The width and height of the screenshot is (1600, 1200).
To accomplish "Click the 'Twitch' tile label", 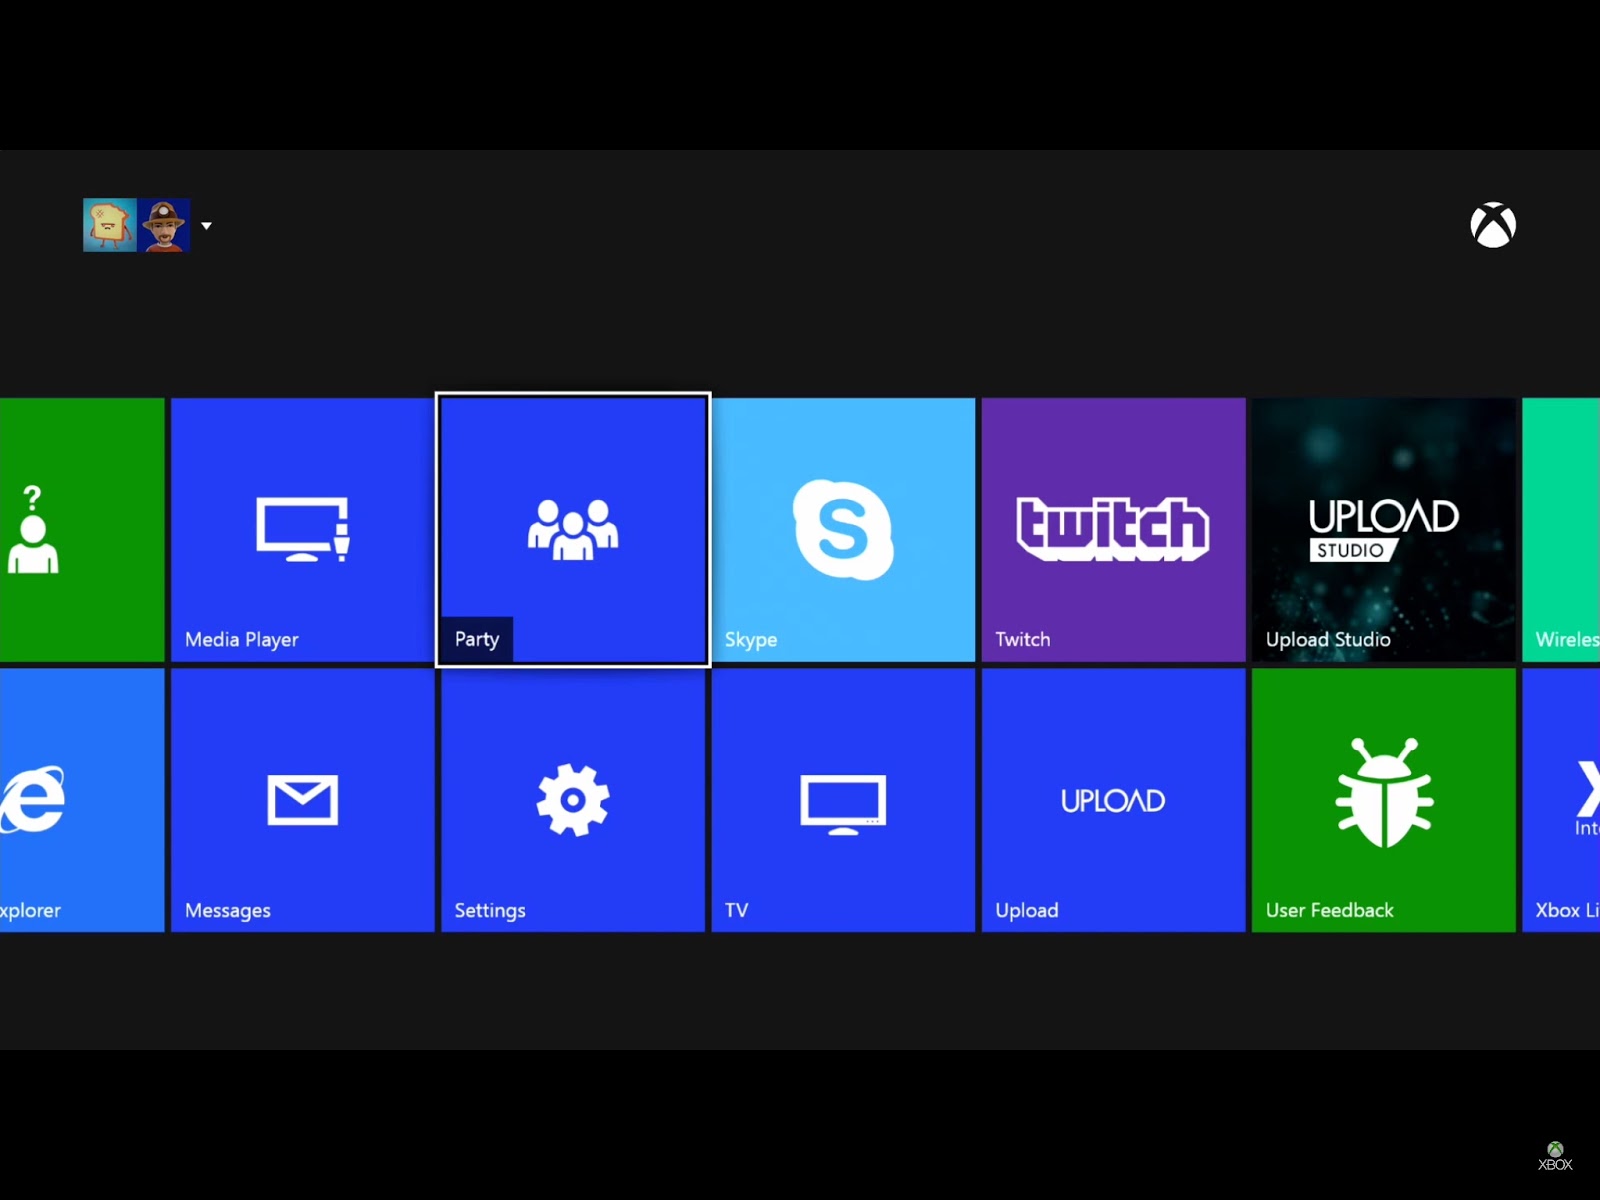I will [1023, 640].
